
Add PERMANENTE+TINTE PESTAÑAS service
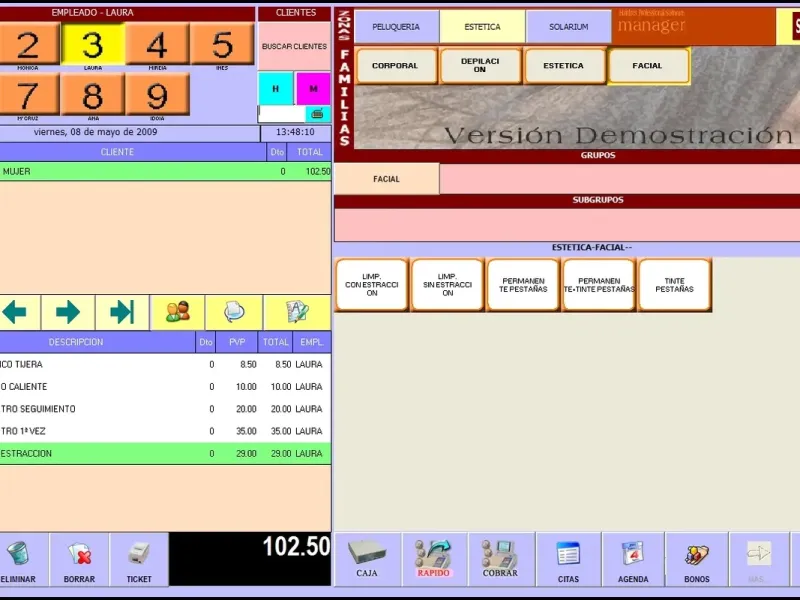point(599,285)
